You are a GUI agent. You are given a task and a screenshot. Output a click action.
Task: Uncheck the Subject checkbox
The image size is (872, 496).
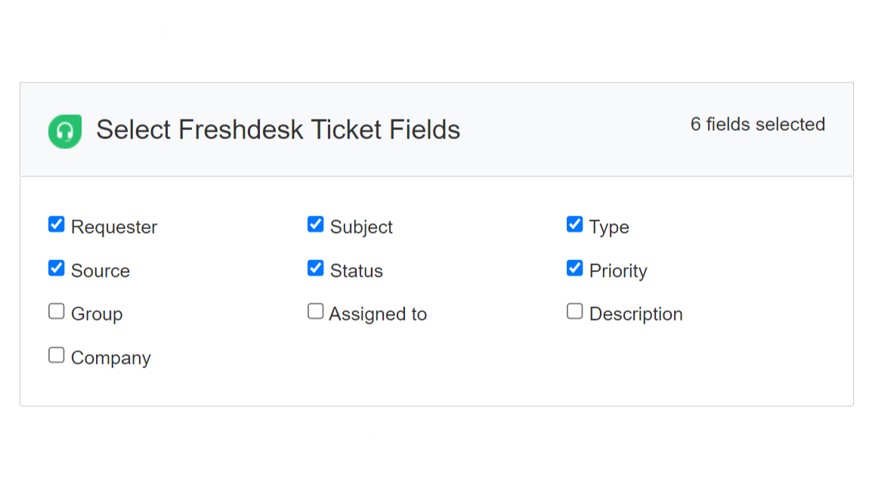click(316, 225)
